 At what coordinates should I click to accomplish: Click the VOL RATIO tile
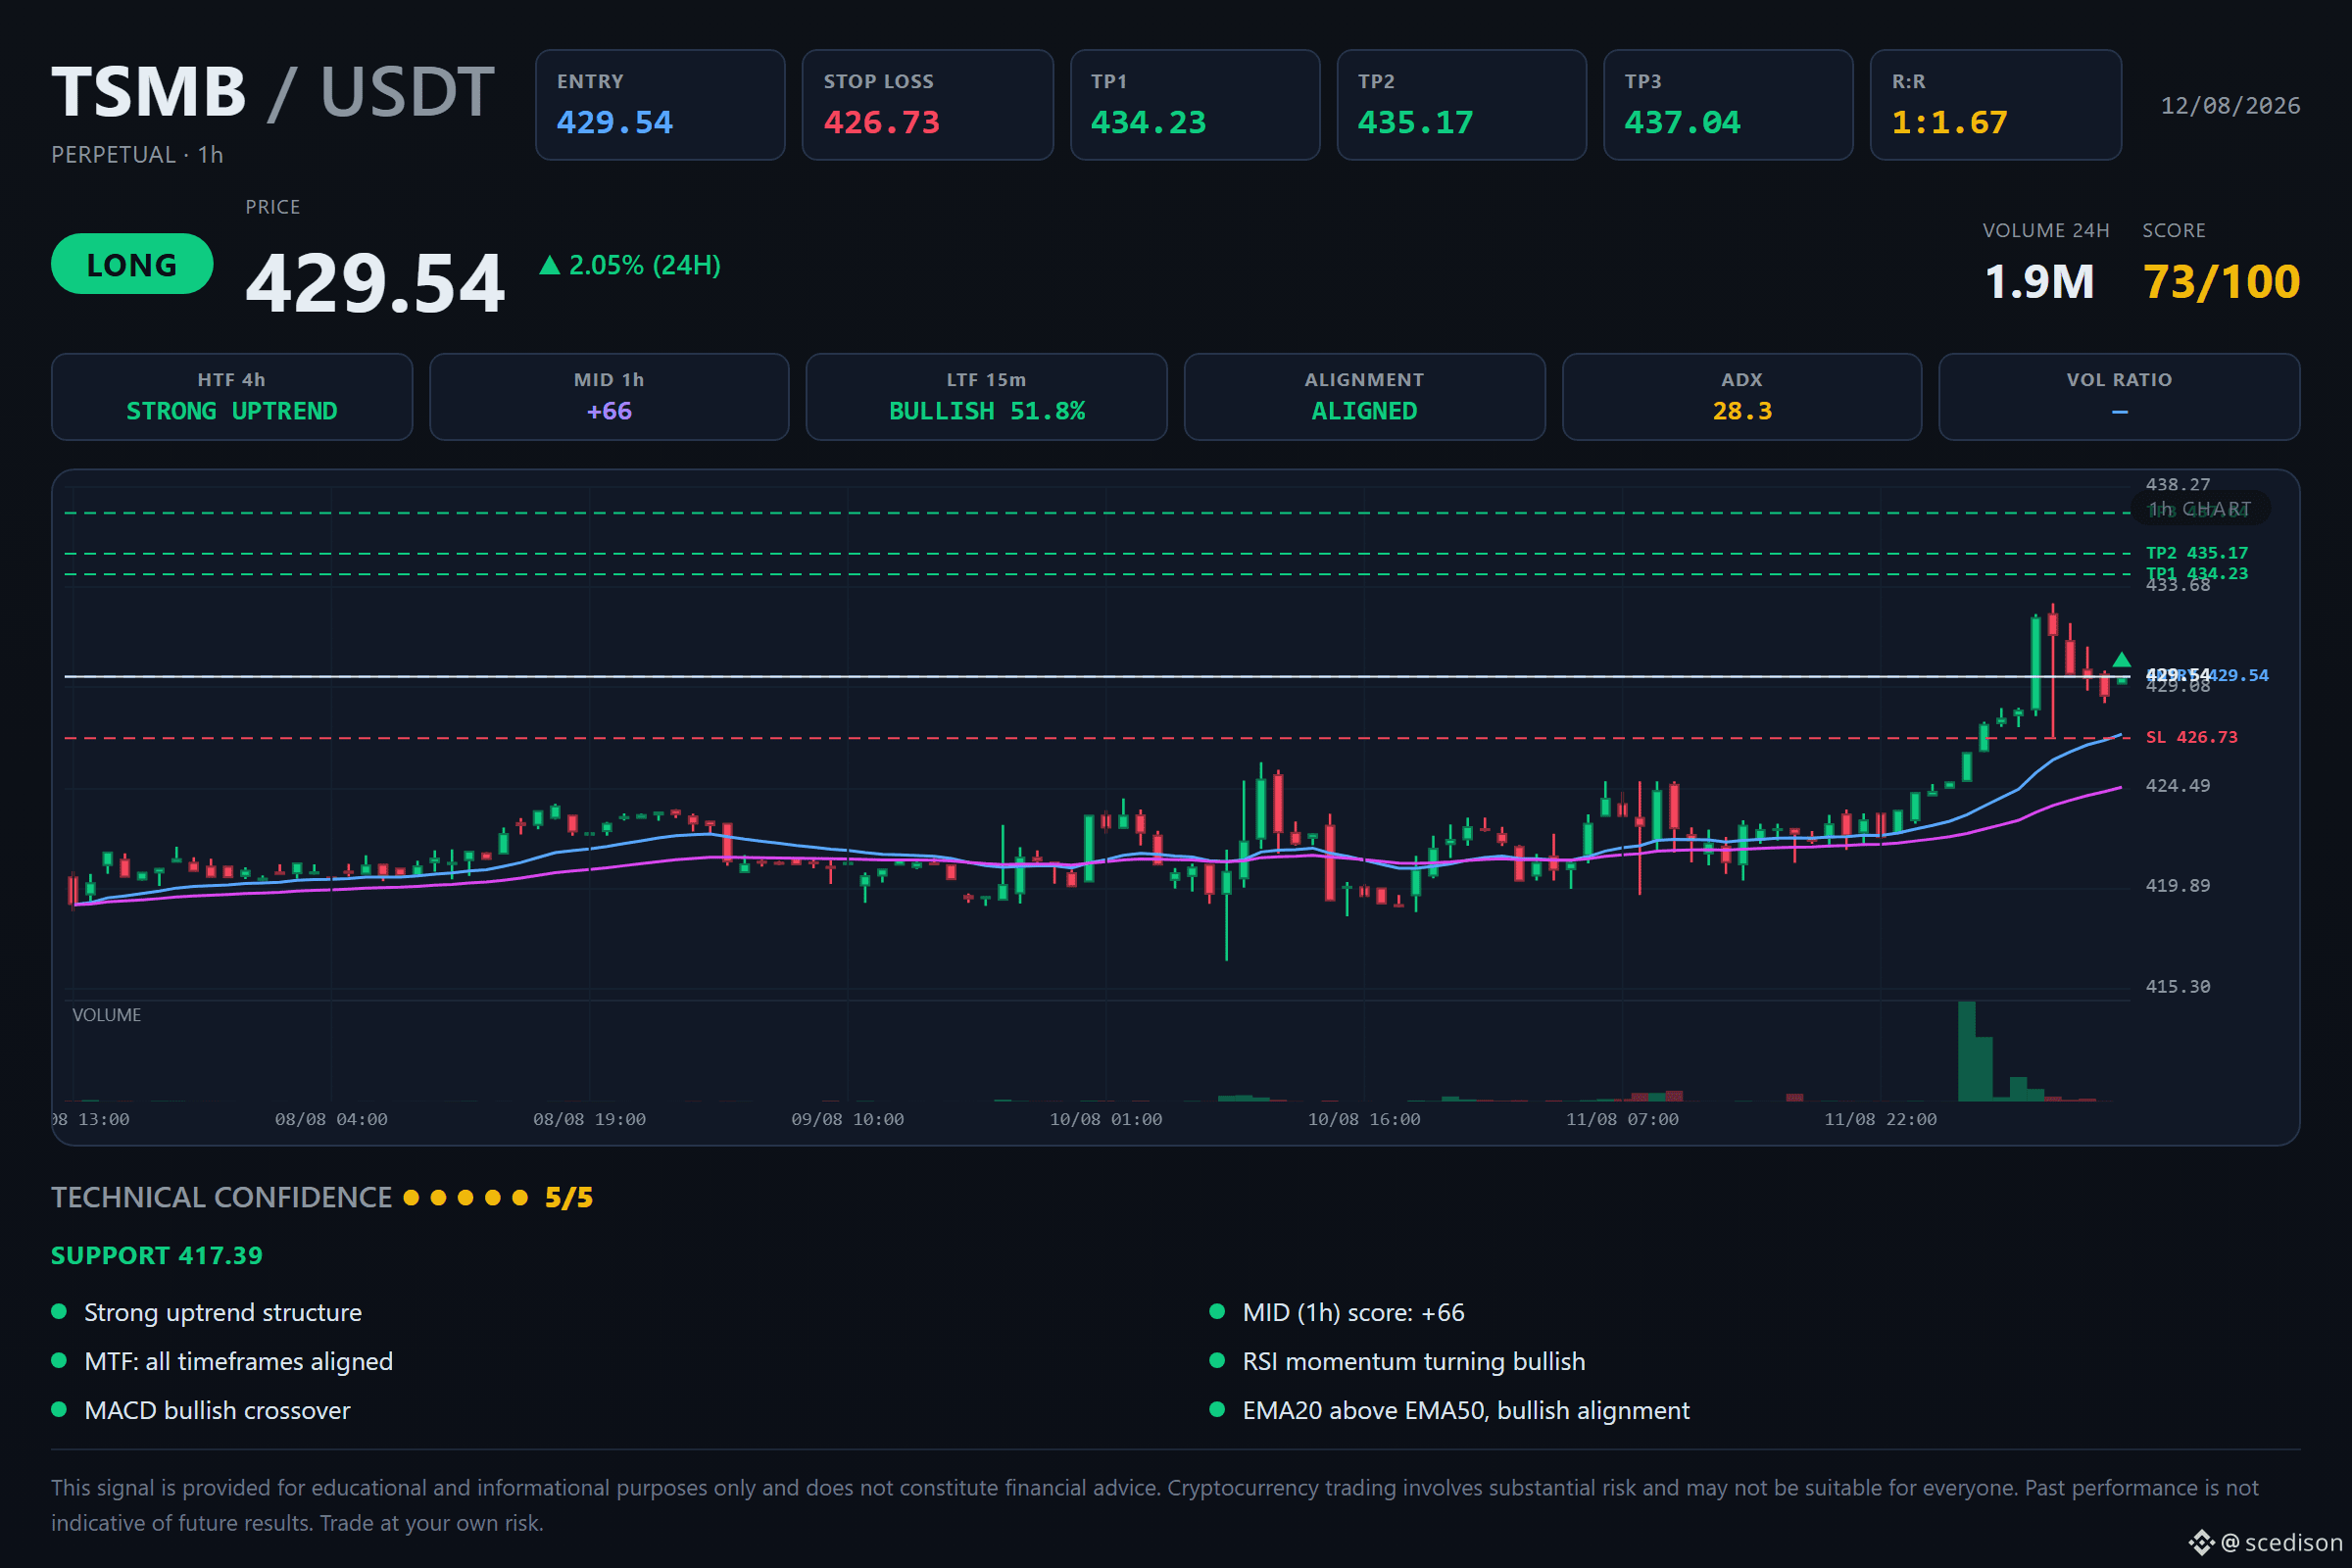(2119, 397)
